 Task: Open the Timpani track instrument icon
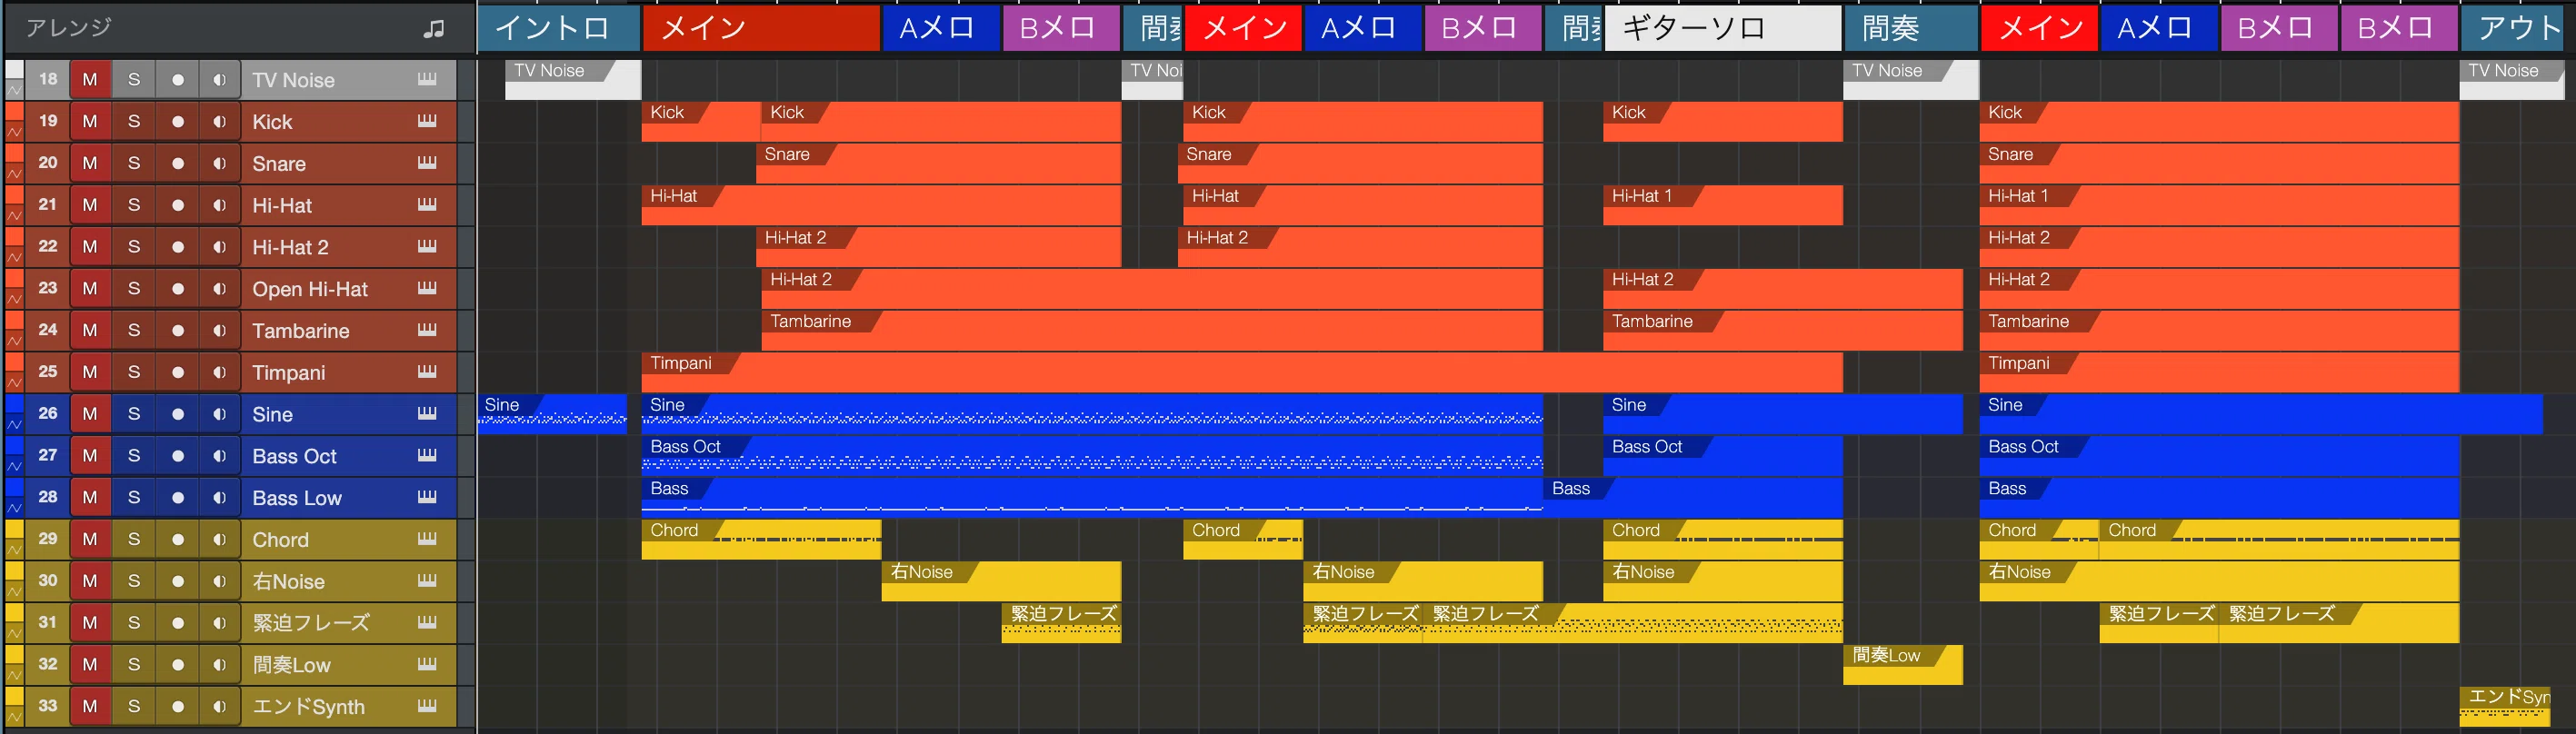(x=427, y=372)
